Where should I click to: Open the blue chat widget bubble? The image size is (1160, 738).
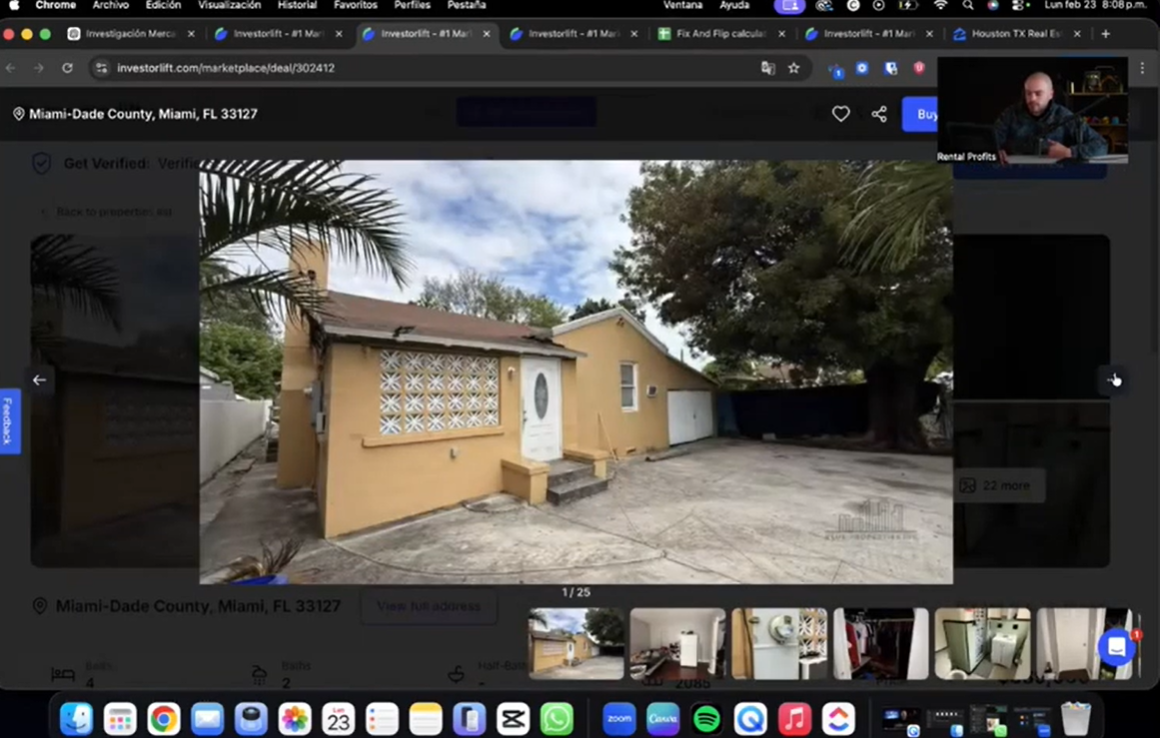point(1116,648)
